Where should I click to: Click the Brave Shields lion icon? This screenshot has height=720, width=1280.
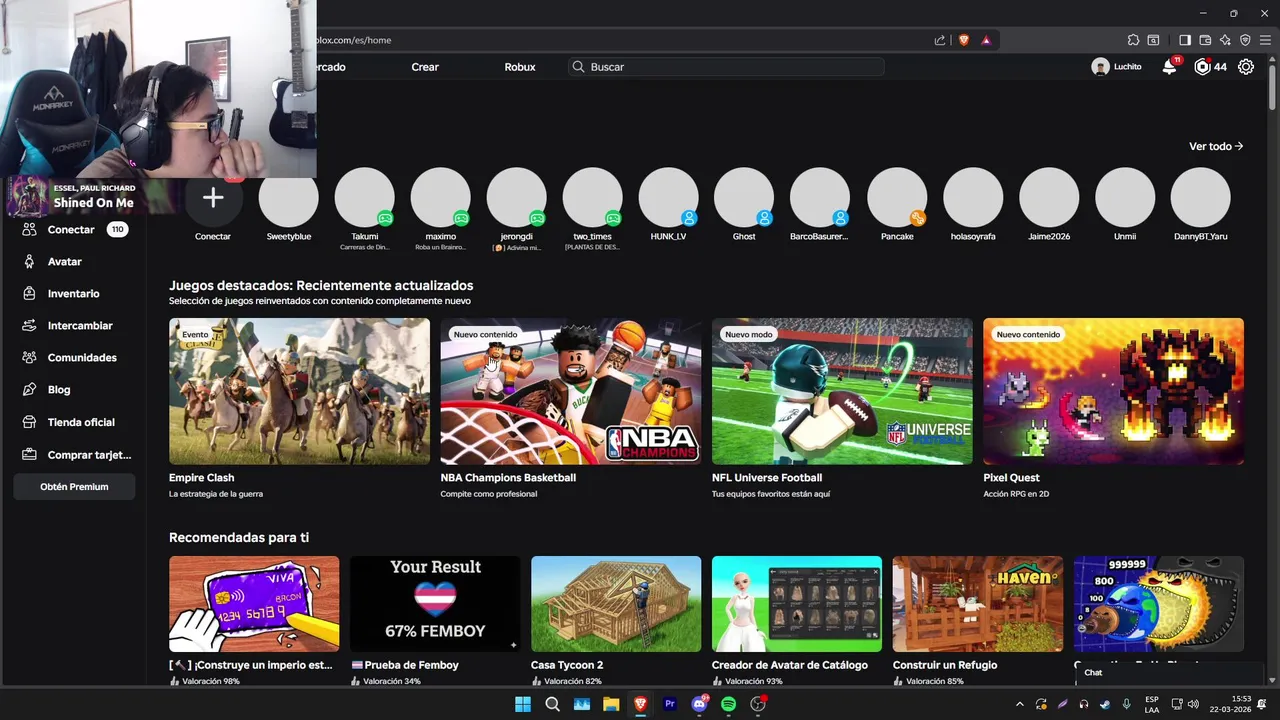(964, 40)
